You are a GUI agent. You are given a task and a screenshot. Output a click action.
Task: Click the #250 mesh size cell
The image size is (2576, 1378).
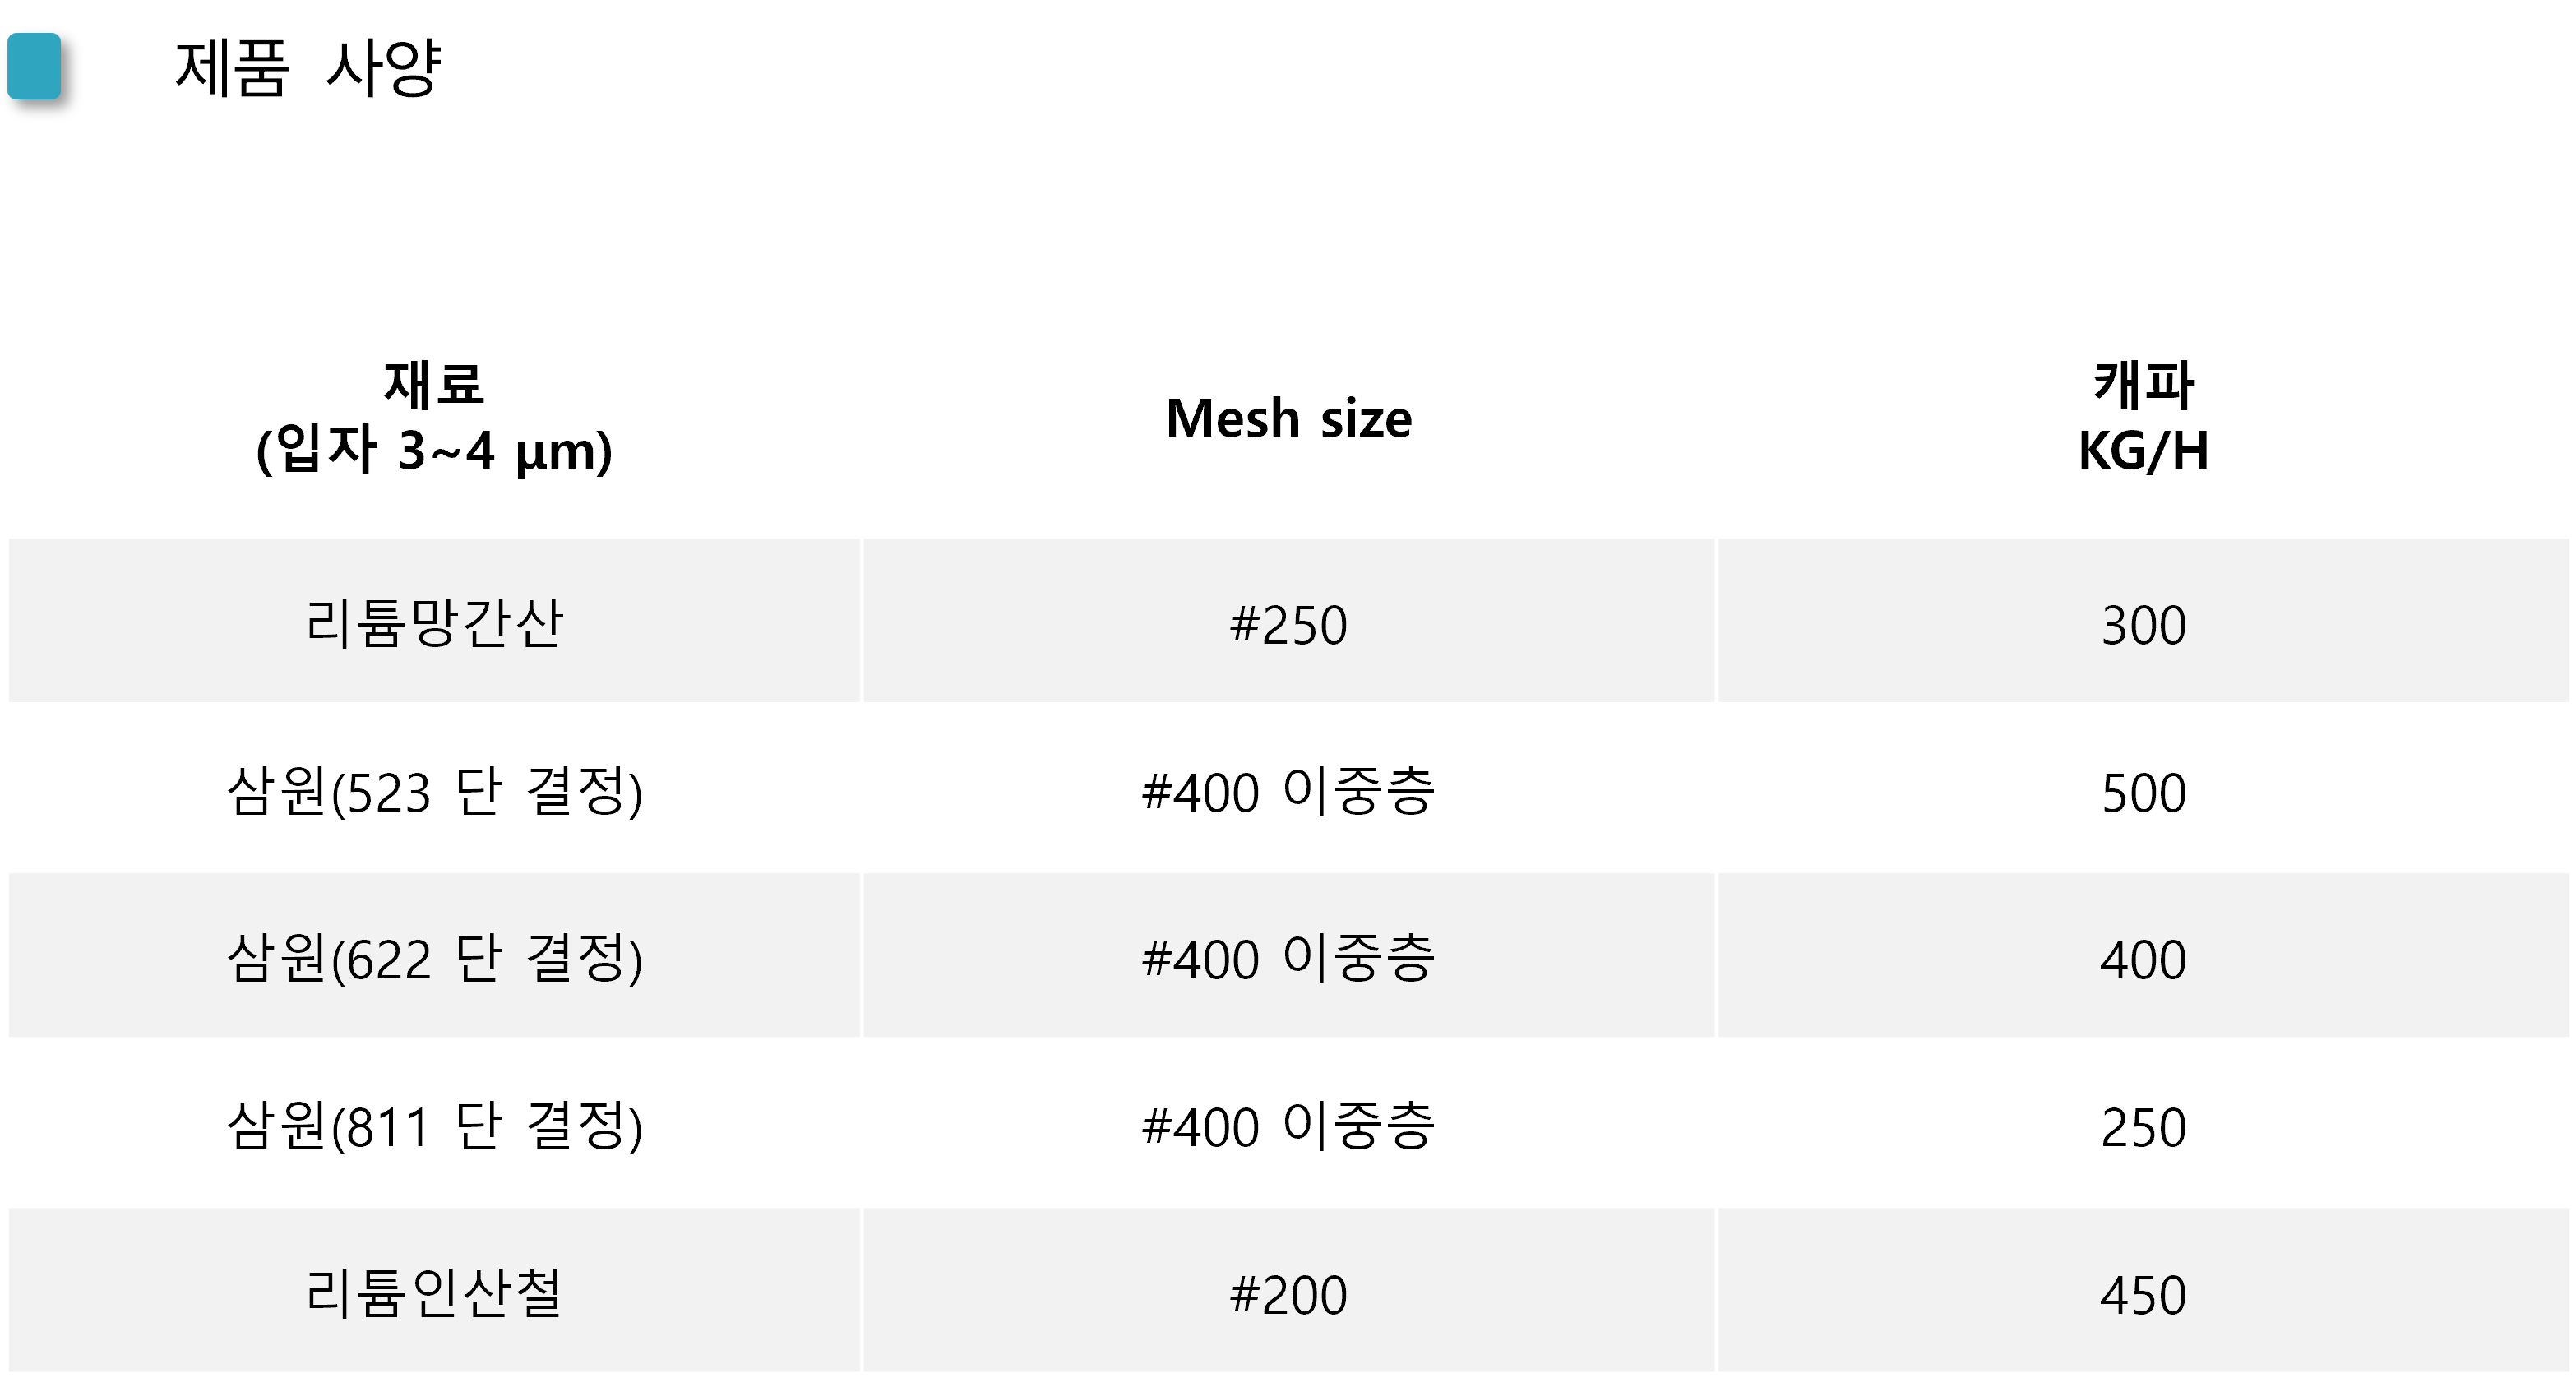pyautogui.click(x=1288, y=625)
